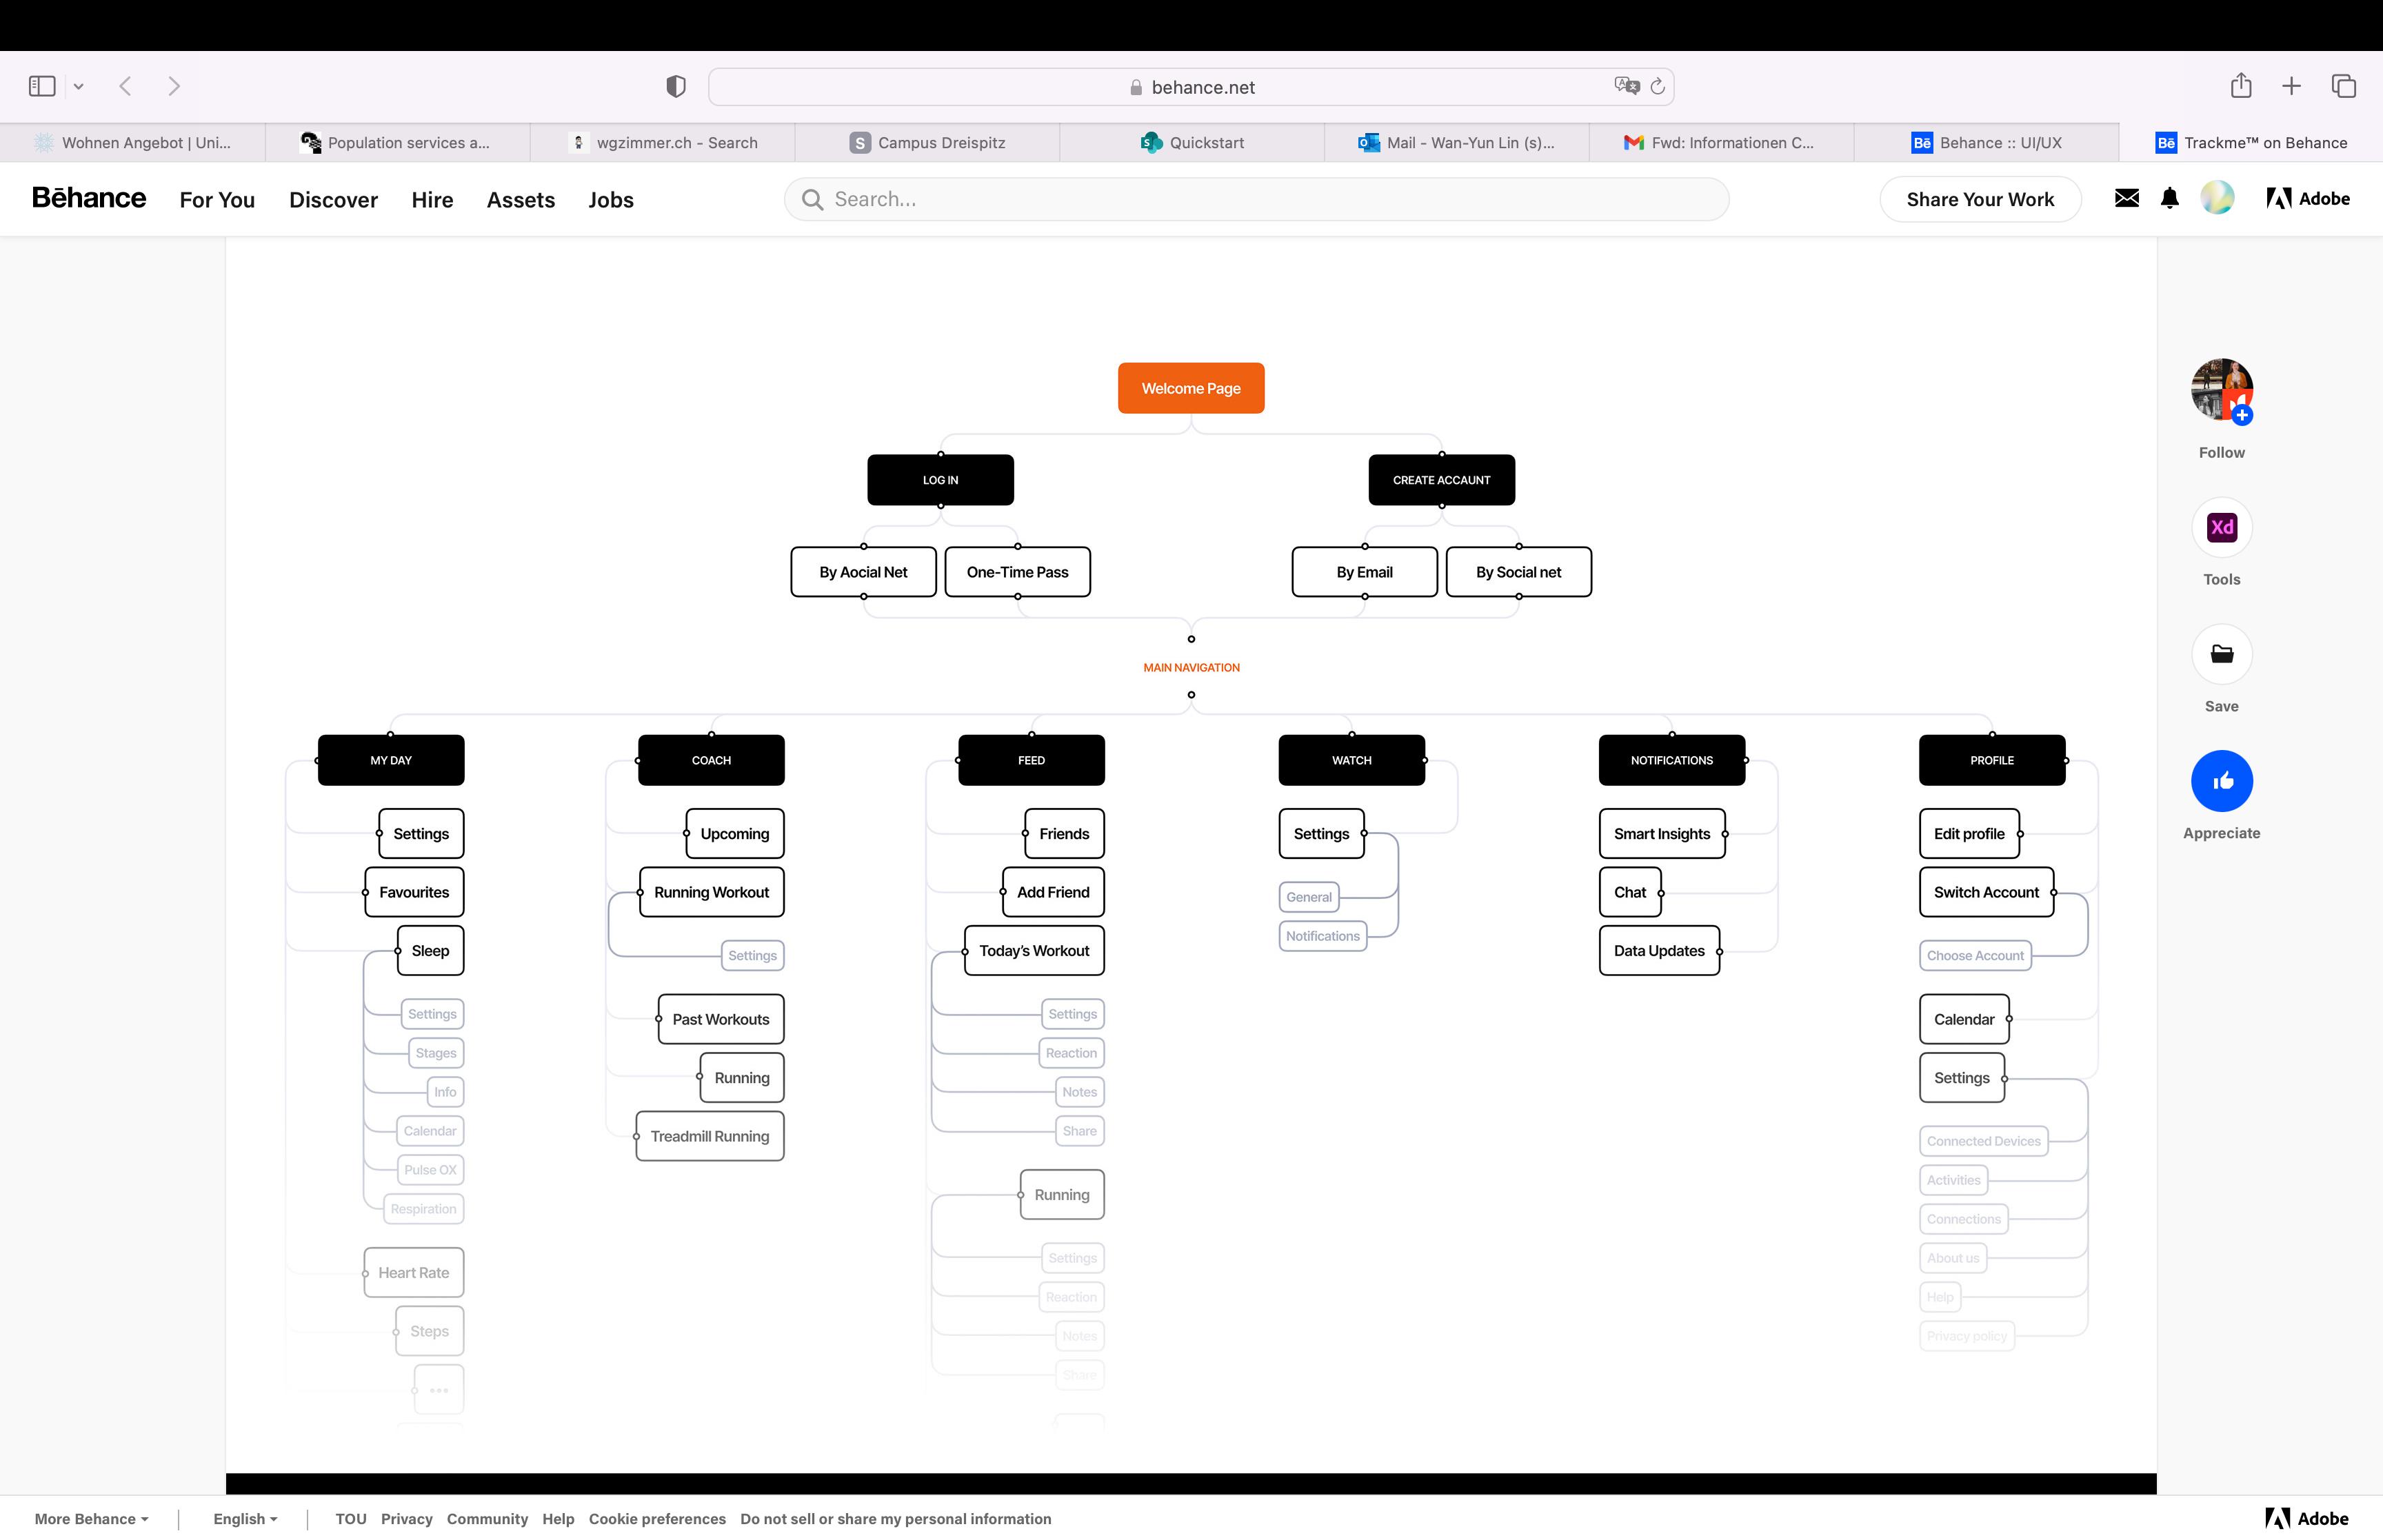
Task: Reload the page with the refresh icon
Action: [x=1657, y=87]
